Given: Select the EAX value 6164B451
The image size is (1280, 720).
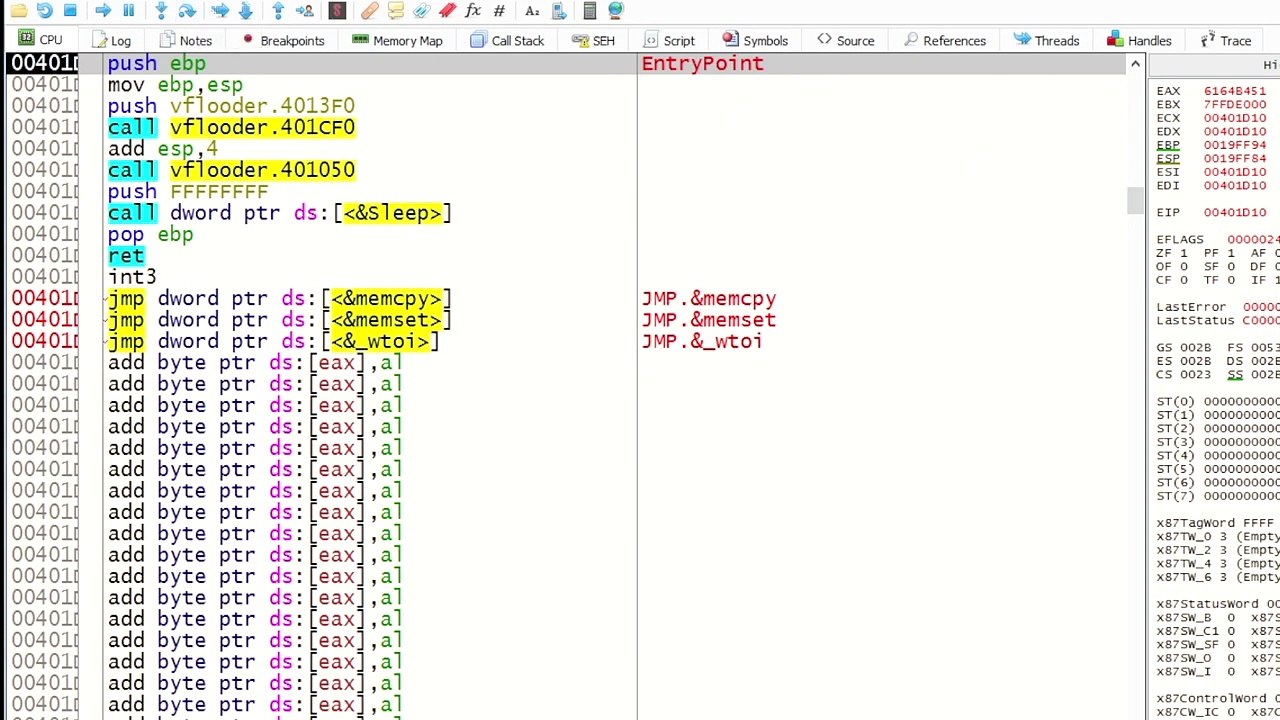Looking at the screenshot, I should pos(1235,91).
